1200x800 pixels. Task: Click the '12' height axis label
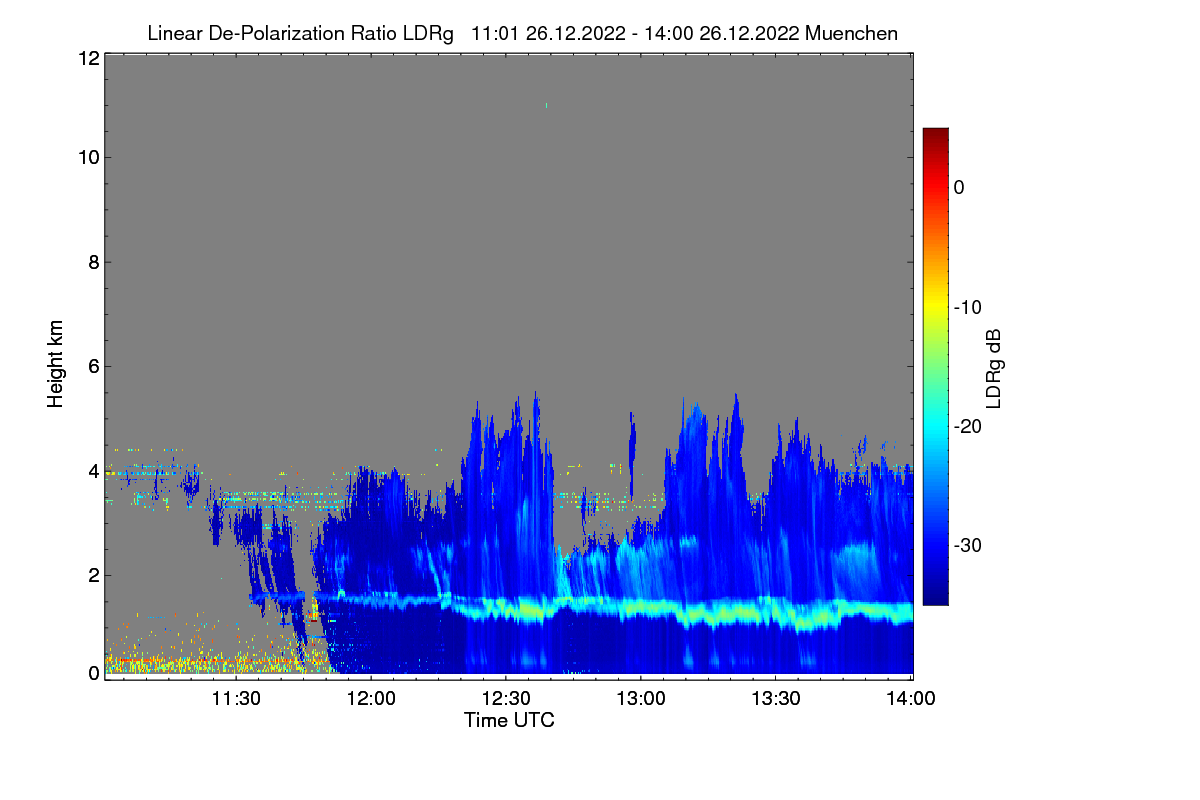click(x=87, y=58)
